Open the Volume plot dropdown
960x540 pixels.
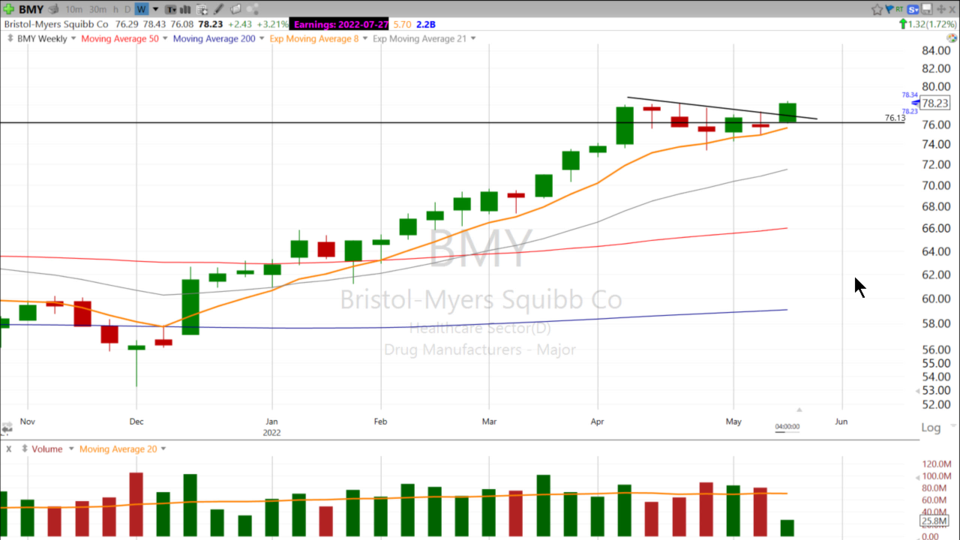click(x=71, y=449)
